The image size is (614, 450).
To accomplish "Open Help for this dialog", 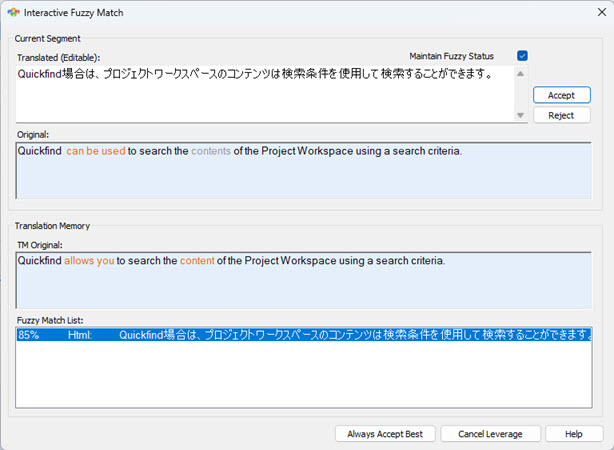I will [x=573, y=434].
